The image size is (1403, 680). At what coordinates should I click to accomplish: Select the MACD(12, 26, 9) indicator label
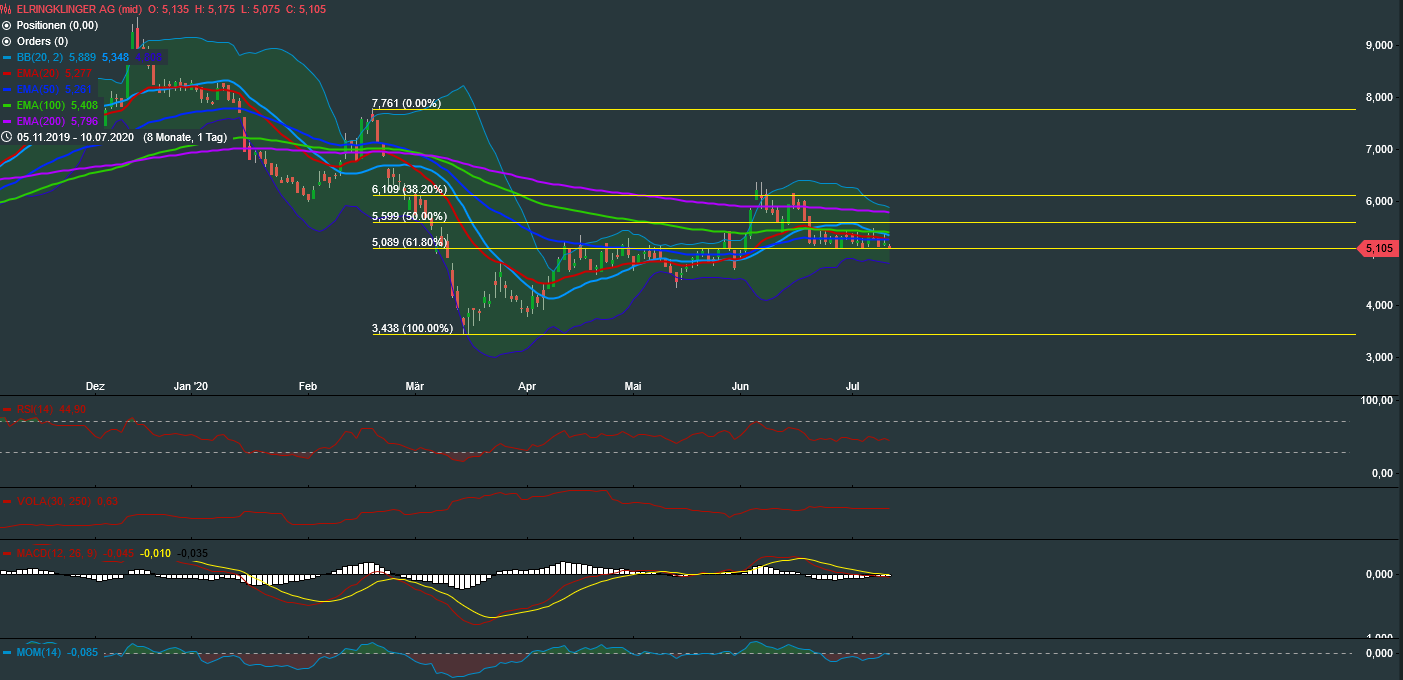tap(58, 553)
